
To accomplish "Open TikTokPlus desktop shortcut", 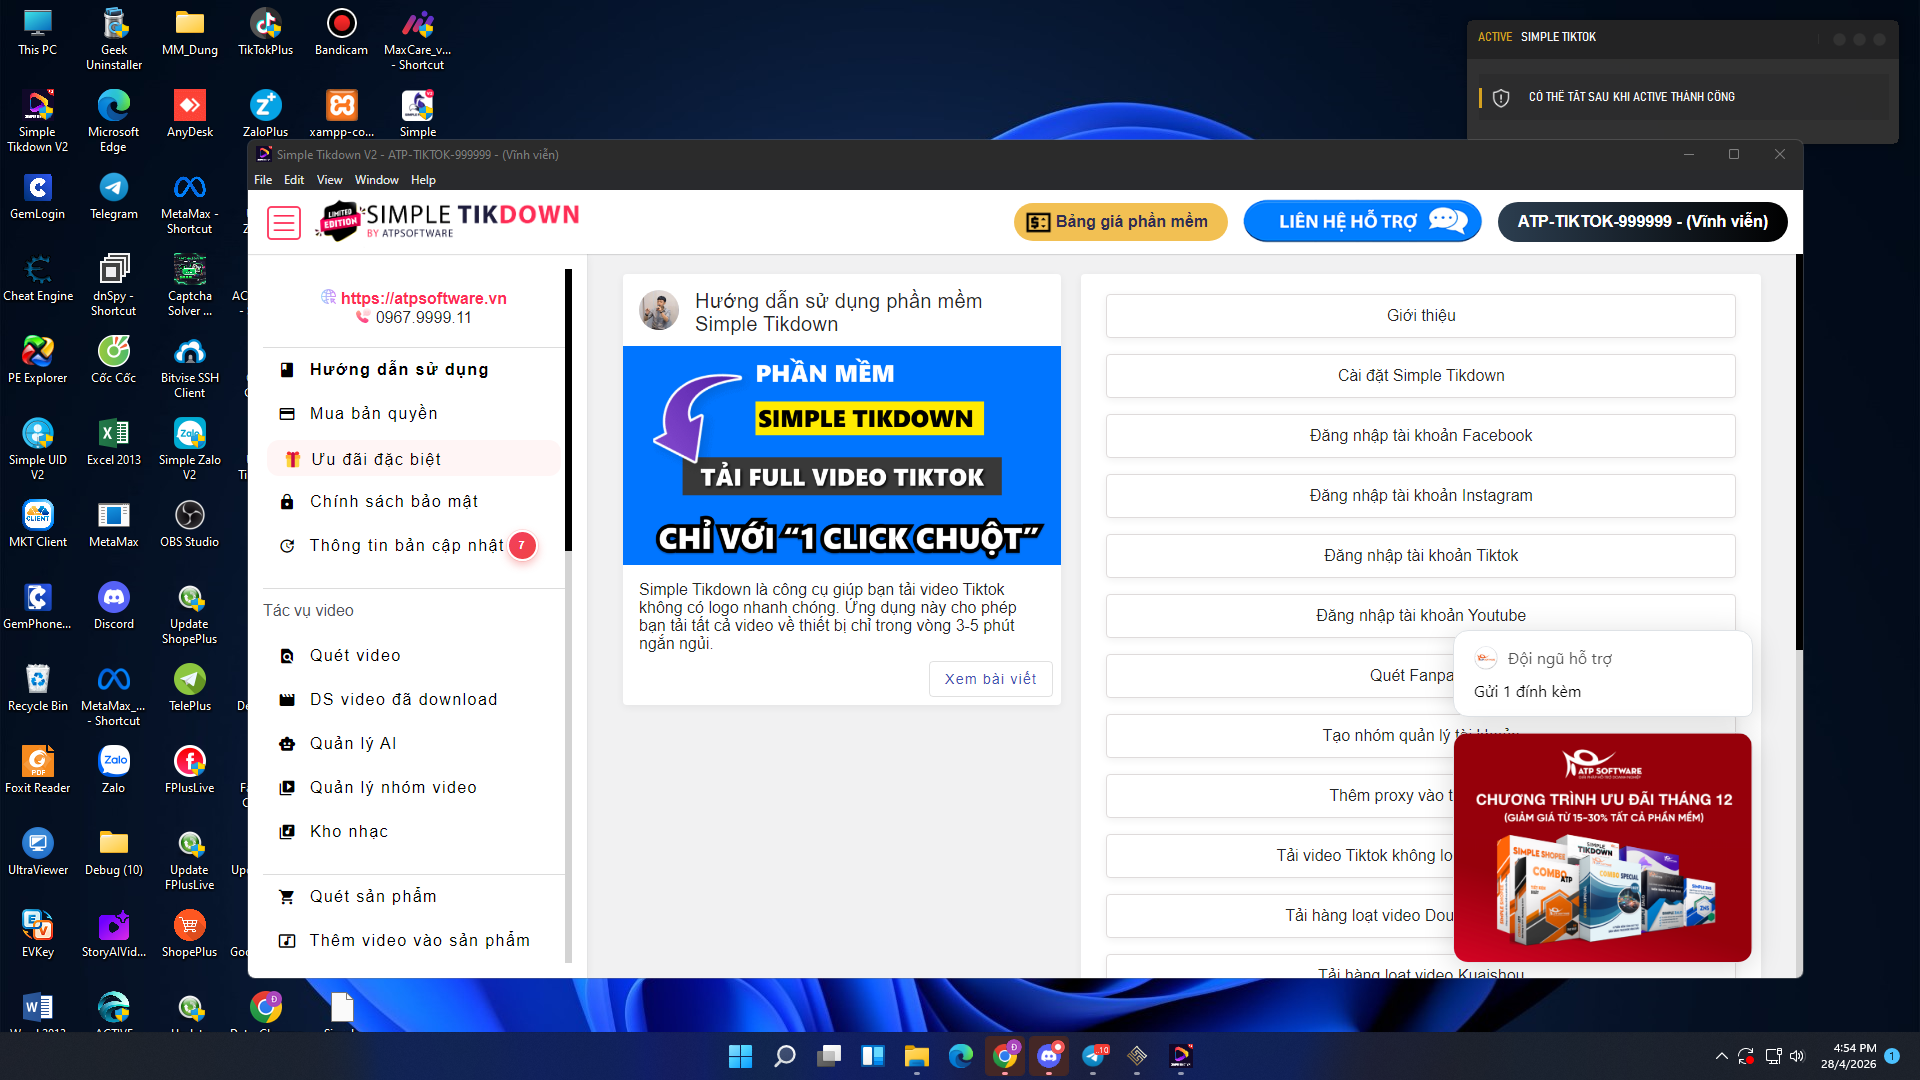I will pos(266,32).
